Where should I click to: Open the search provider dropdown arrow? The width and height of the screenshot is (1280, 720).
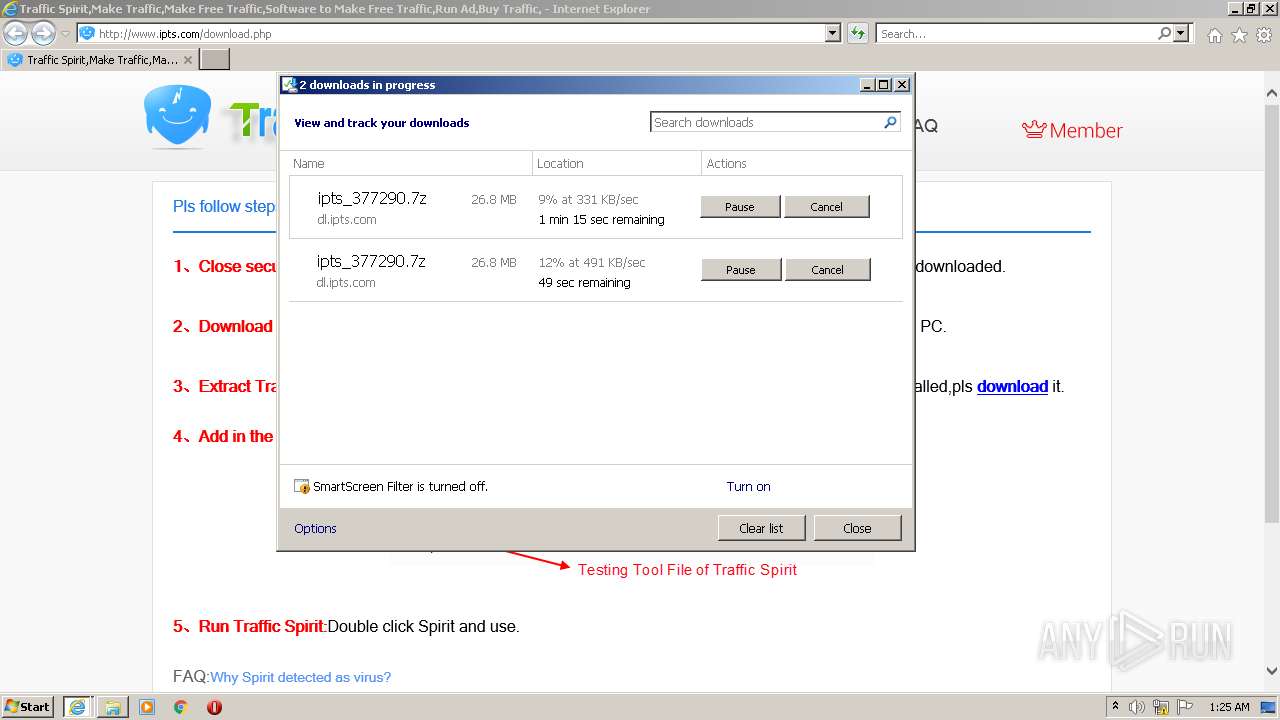(1182, 33)
